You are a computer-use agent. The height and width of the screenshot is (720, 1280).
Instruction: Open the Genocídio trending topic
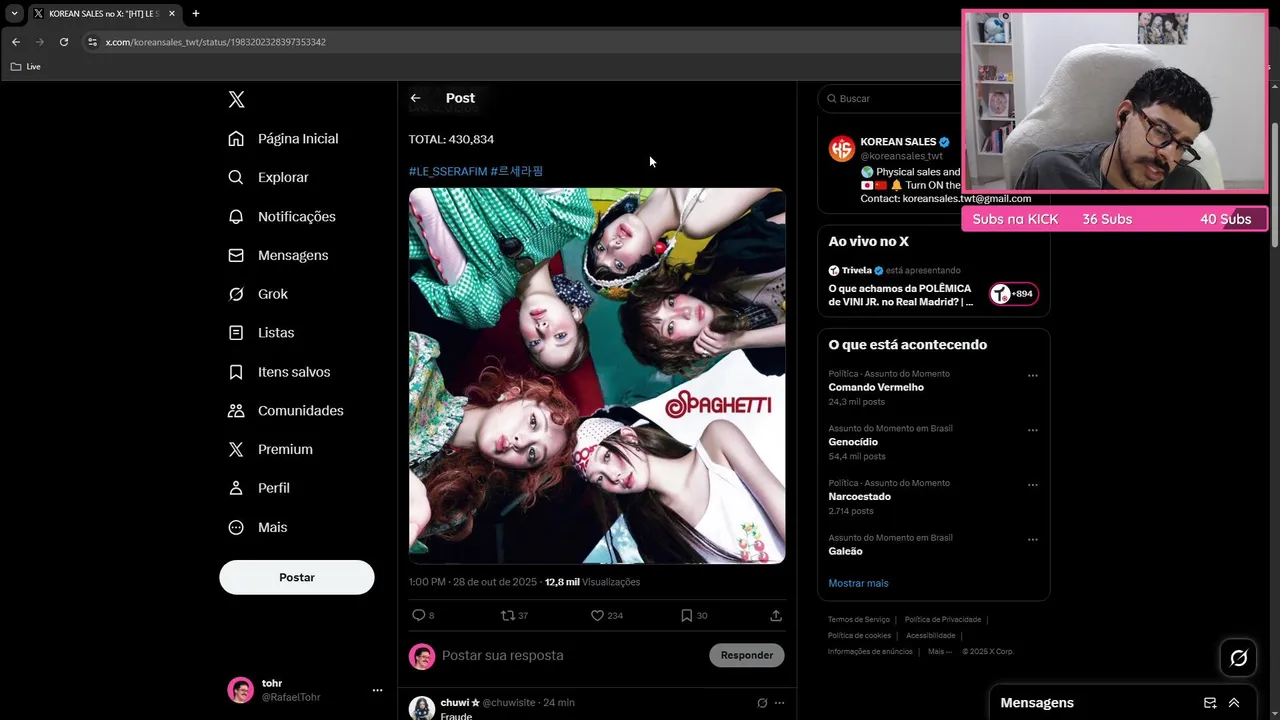point(853,442)
